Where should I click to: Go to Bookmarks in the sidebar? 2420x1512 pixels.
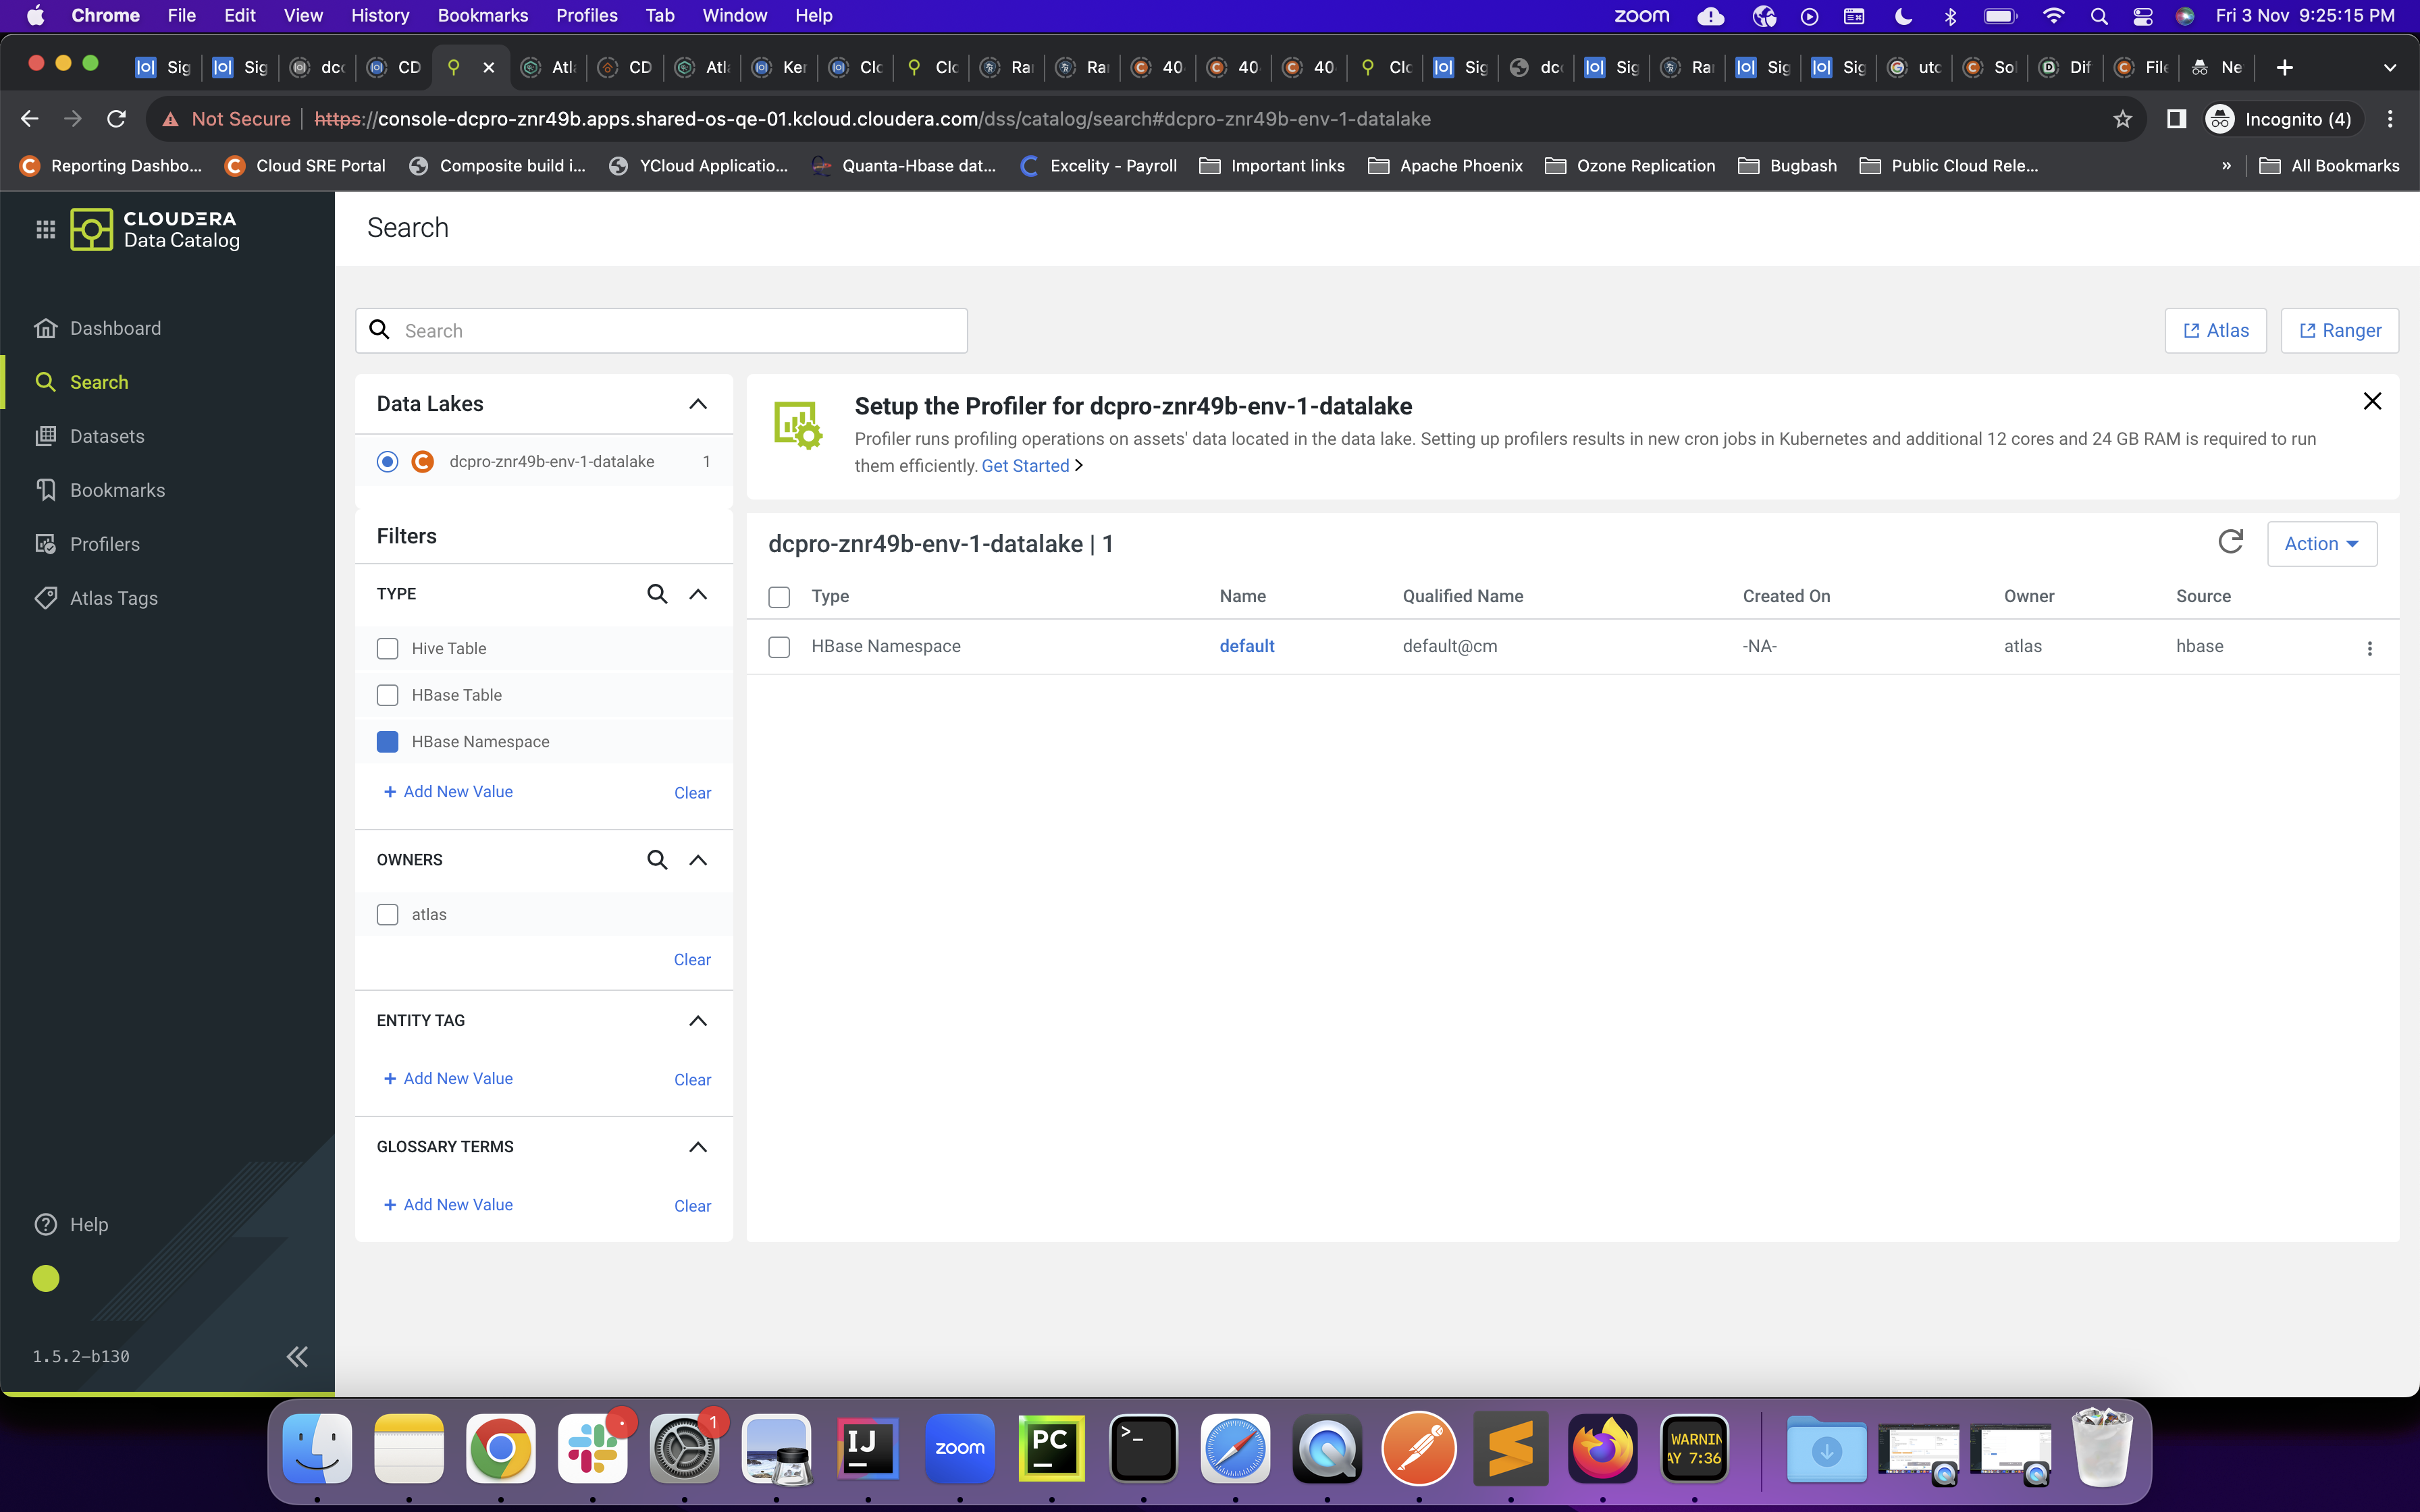(117, 490)
